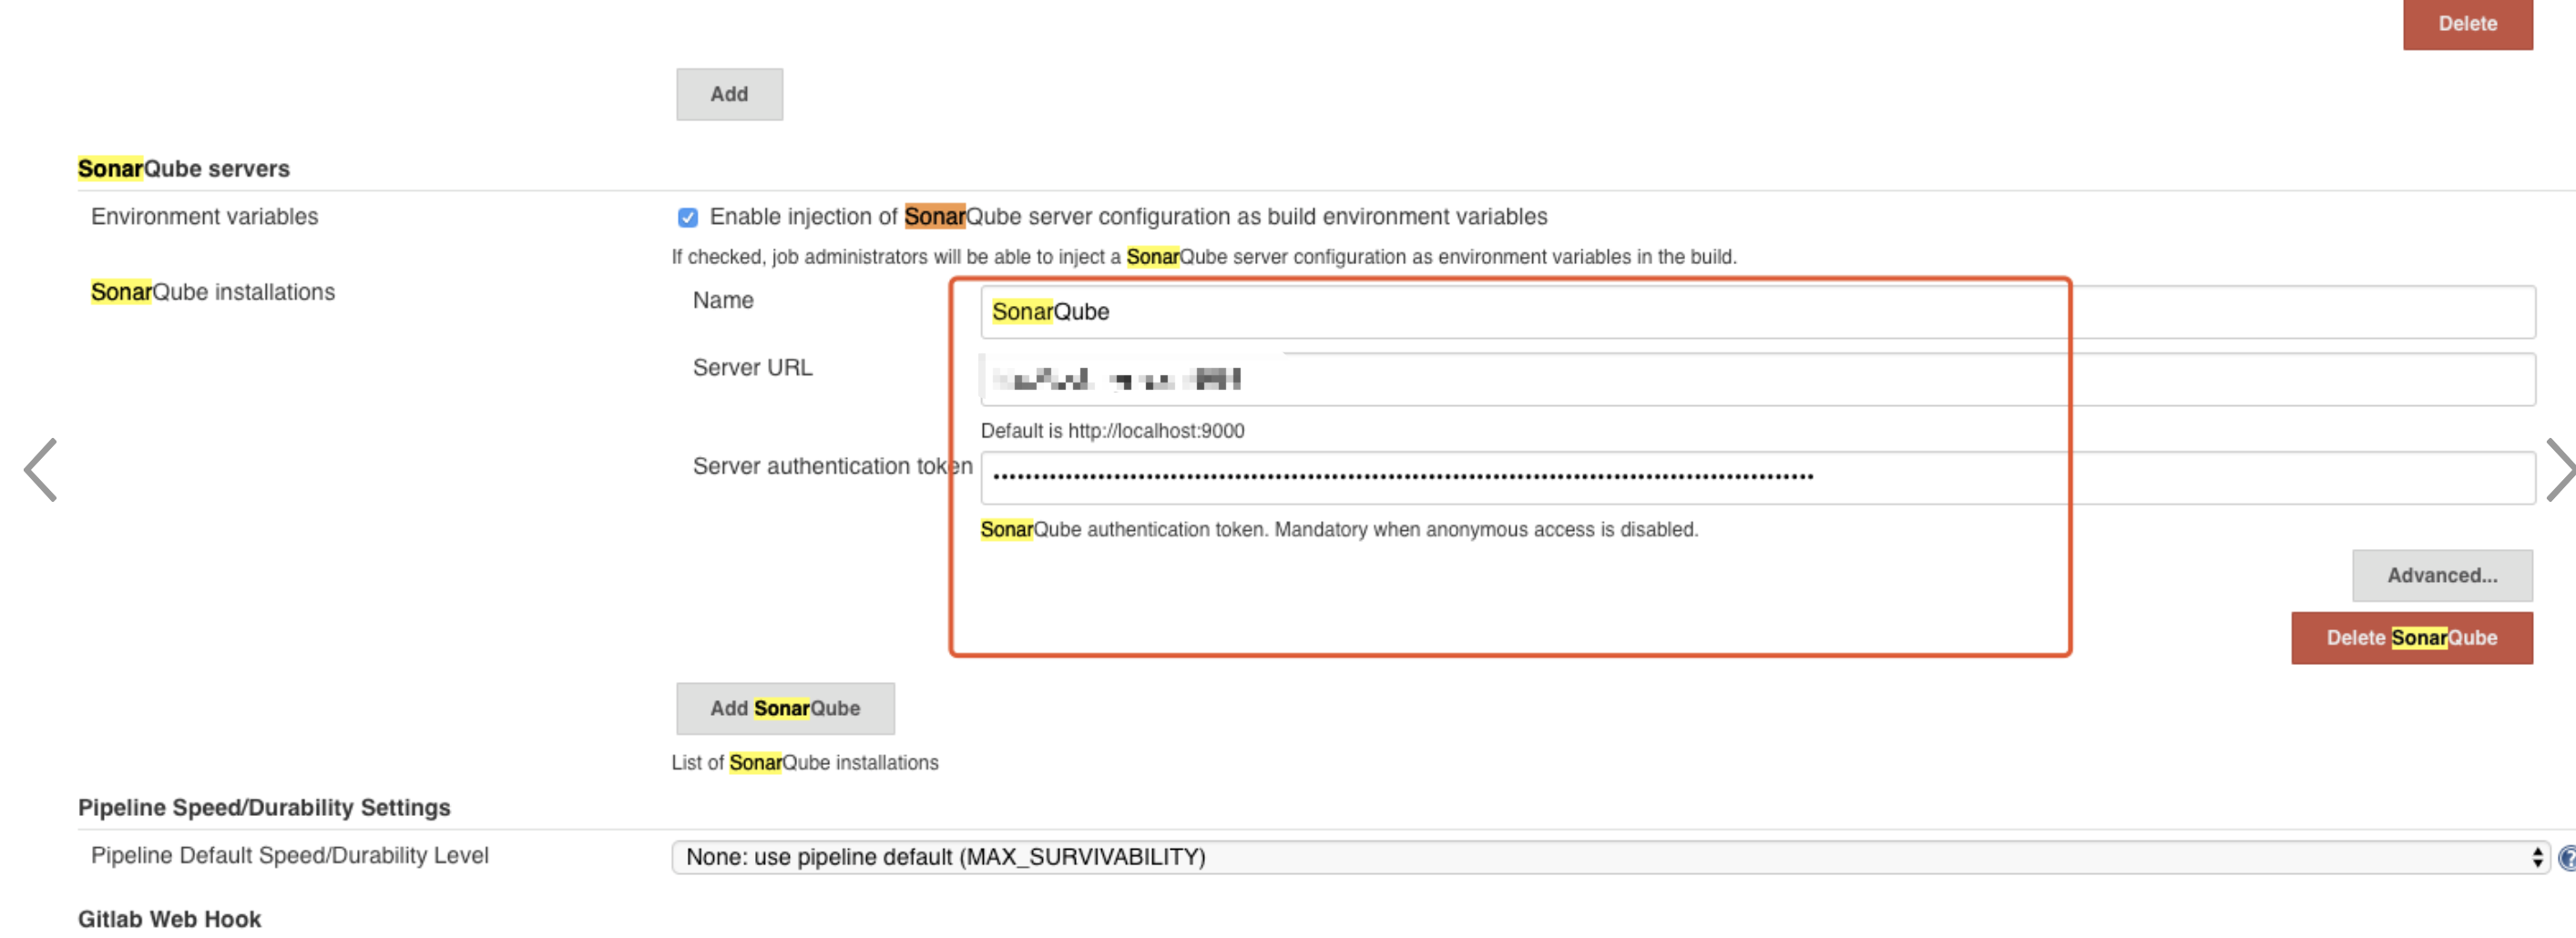Click Add SonarQube button
Screen dimensions: 2576x938
point(785,708)
